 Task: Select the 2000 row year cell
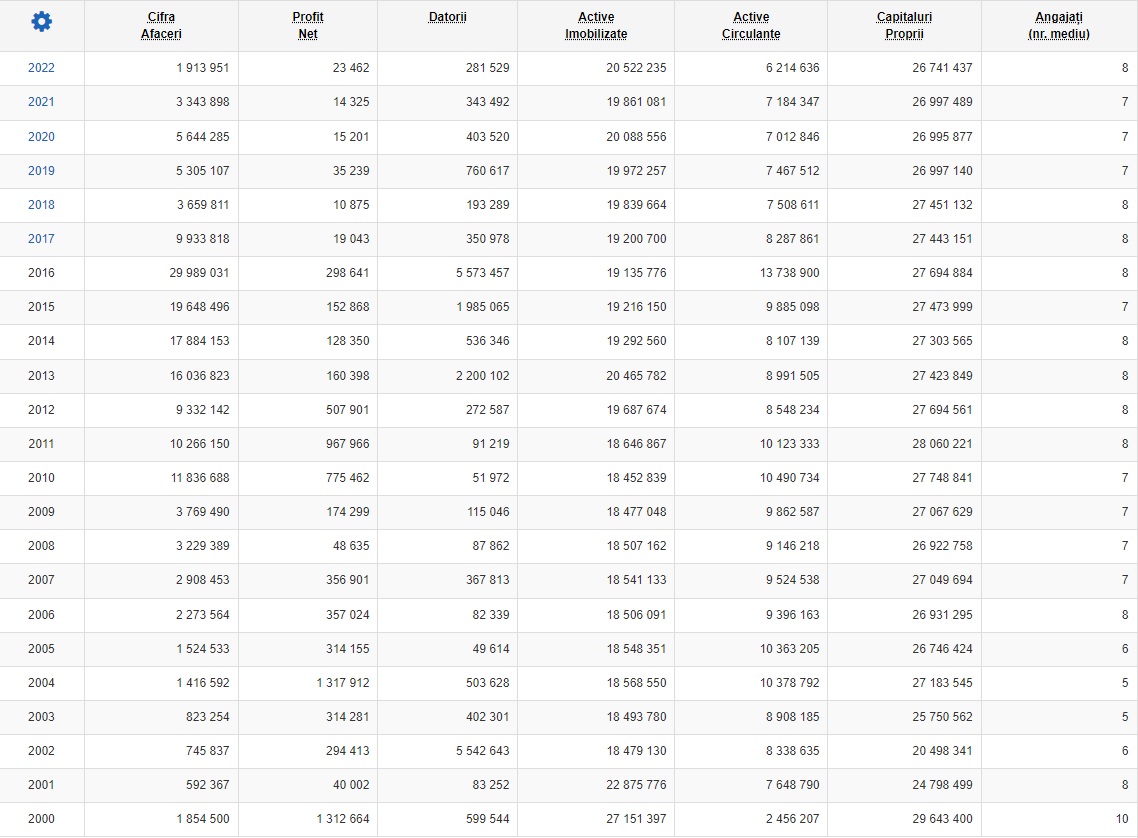pyautogui.click(x=41, y=819)
